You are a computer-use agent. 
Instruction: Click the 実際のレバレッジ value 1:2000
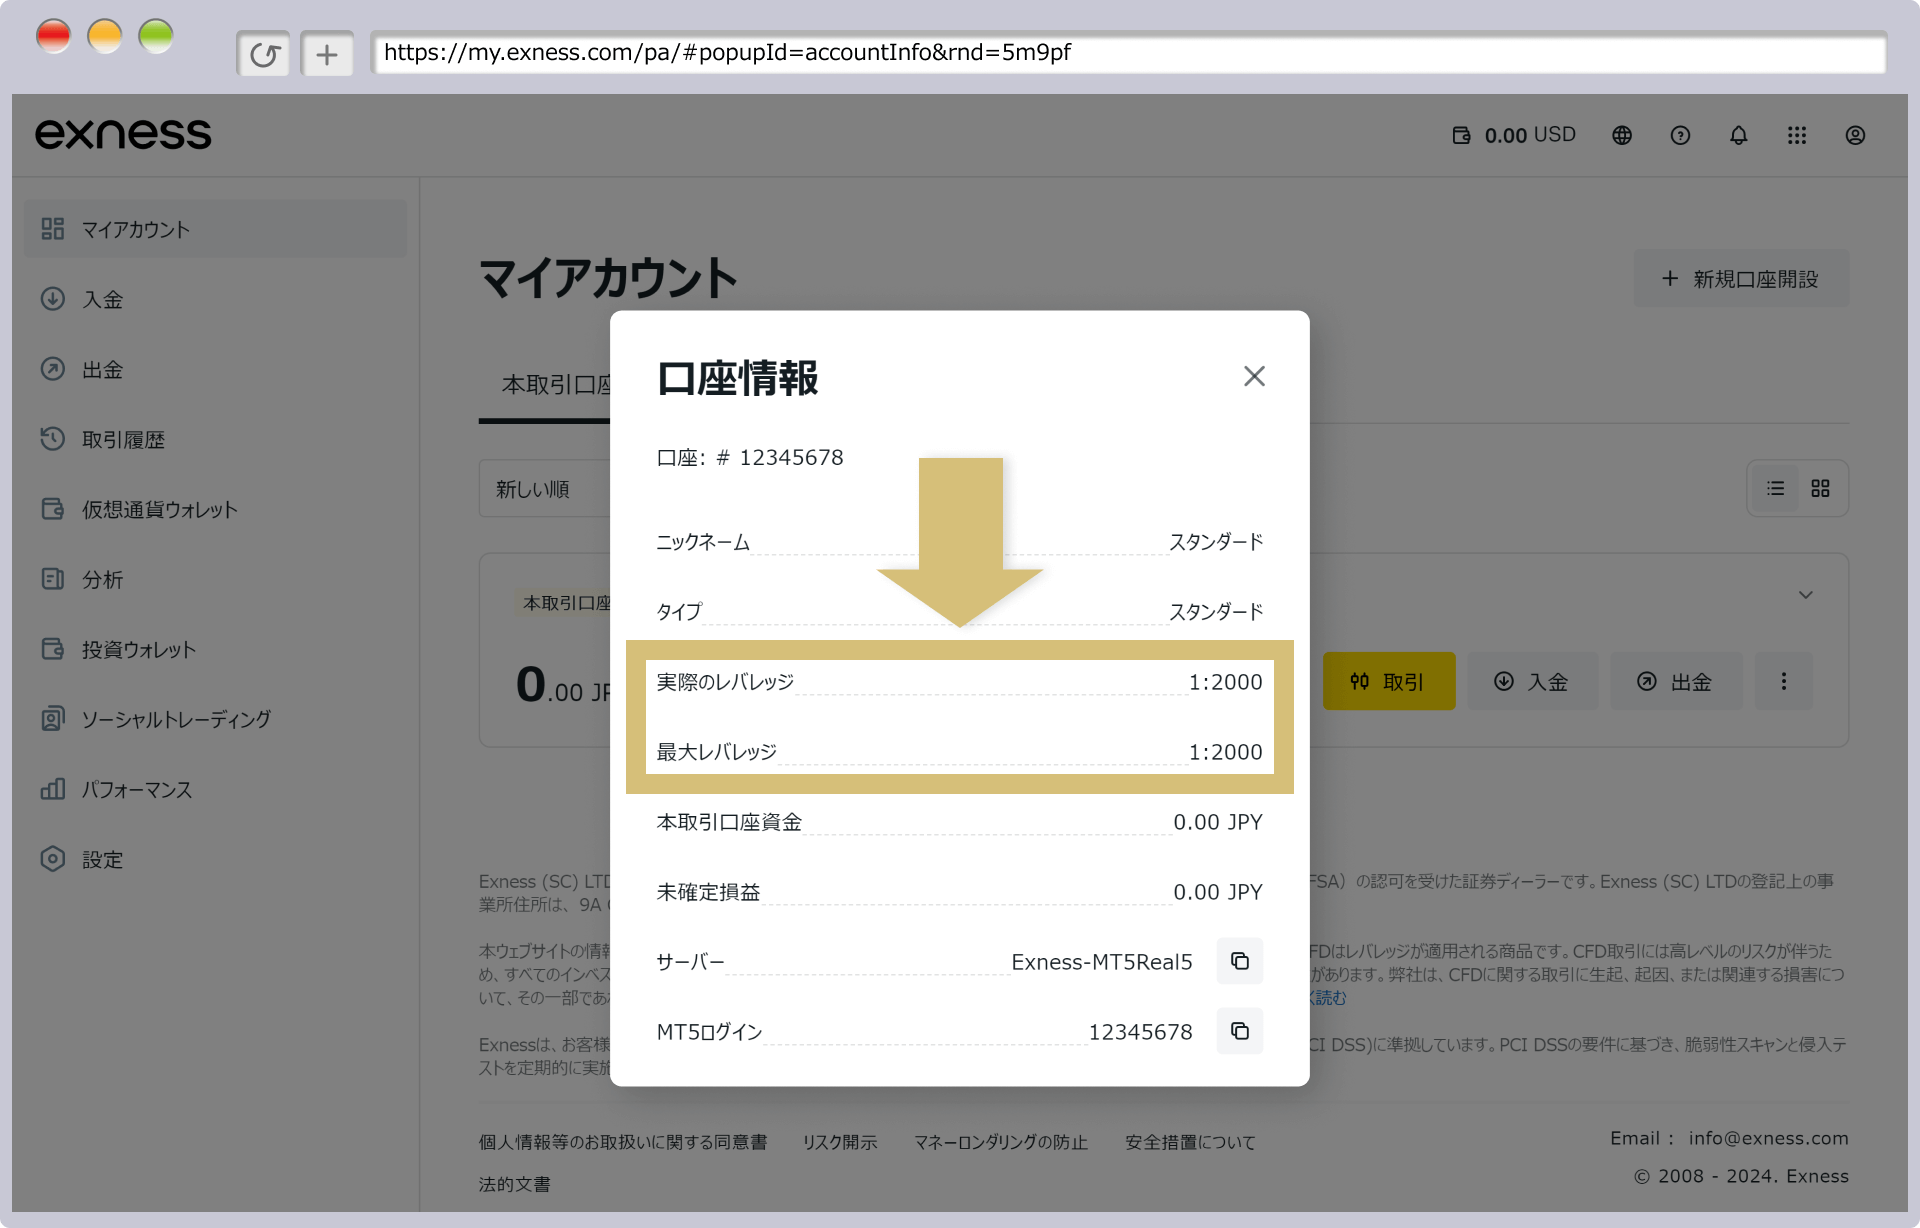1225,682
